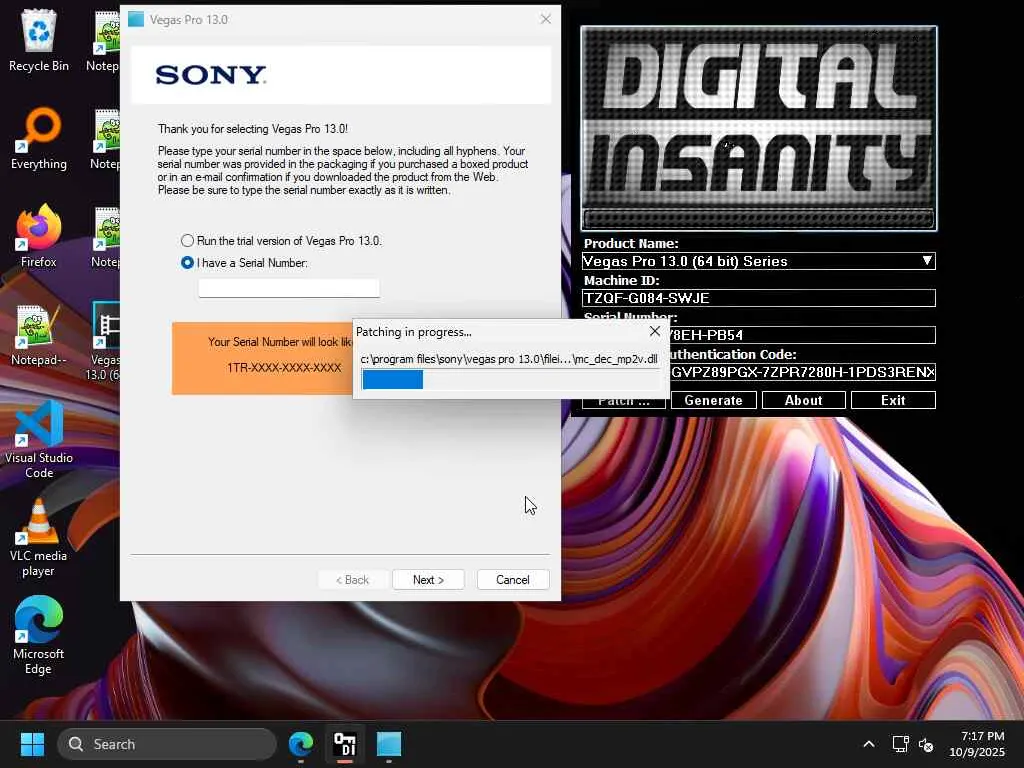Viewport: 1024px width, 768px height.
Task: Click the patching progress bar
Action: pos(510,379)
